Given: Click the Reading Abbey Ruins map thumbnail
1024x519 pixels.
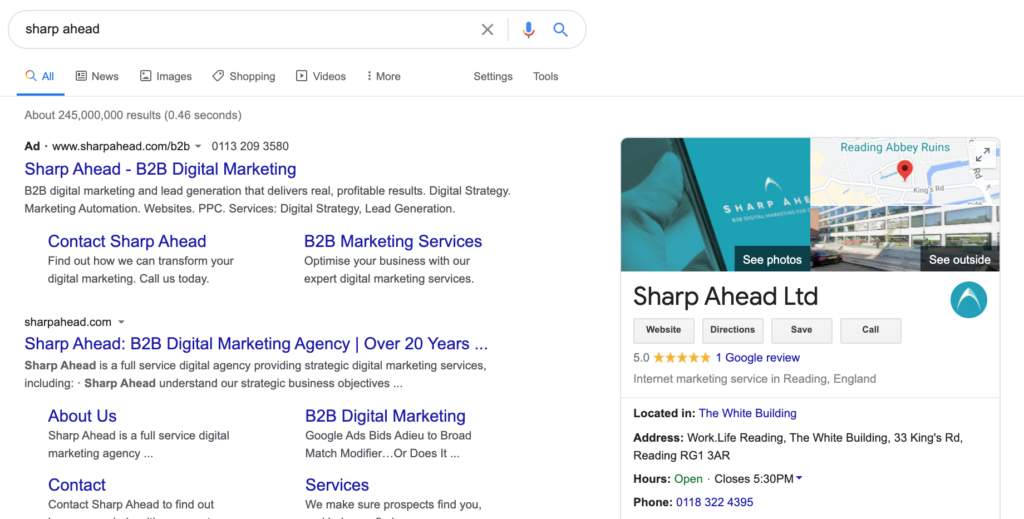Looking at the screenshot, I should [x=904, y=171].
